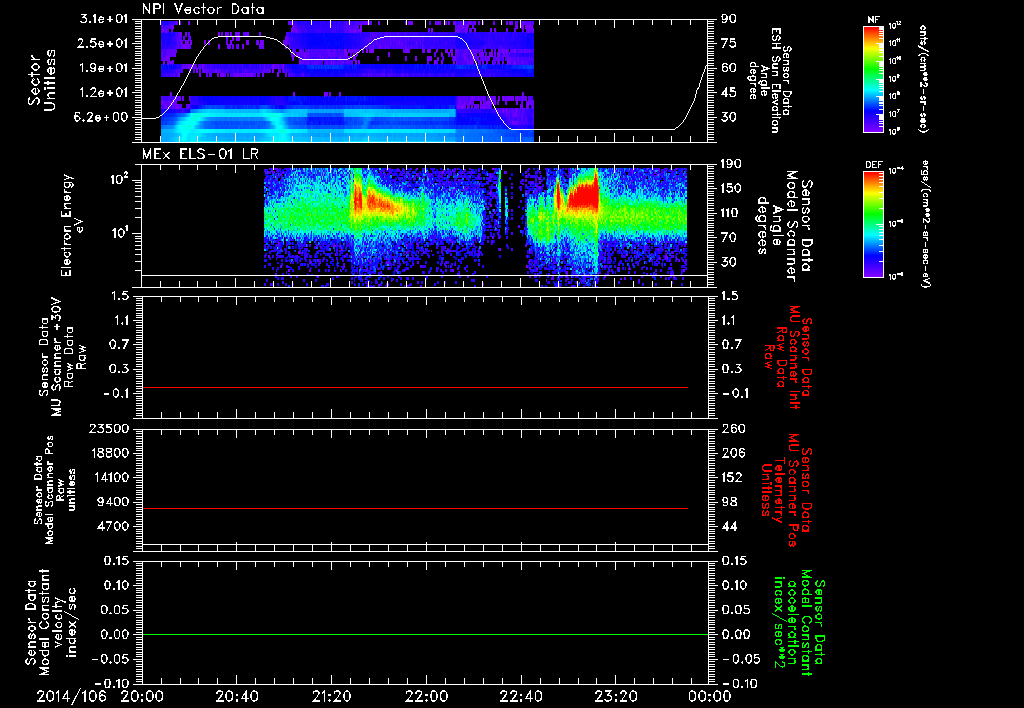Click the red 'MU Scanner Pos Telemetry' label
The width and height of the screenshot is (1024, 708).
pos(787,490)
